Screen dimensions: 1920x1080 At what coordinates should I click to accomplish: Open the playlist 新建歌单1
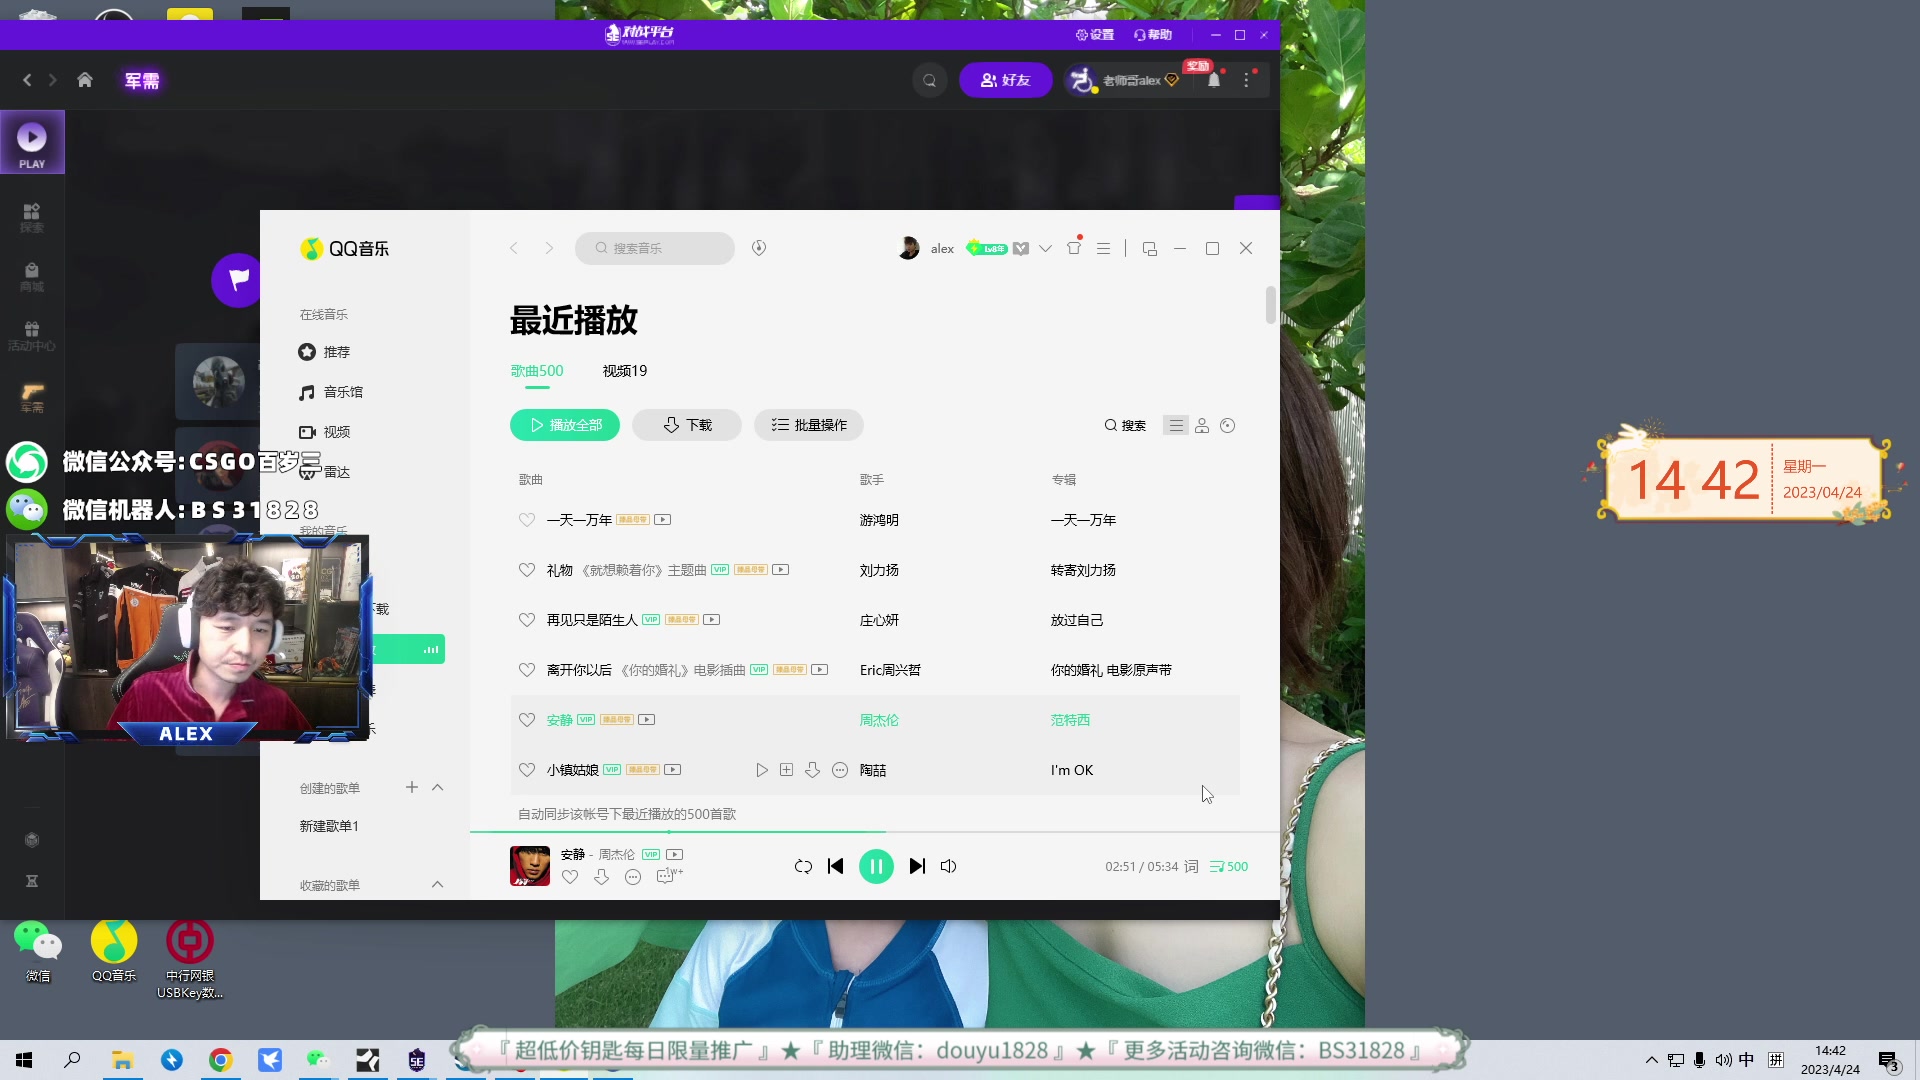pos(329,826)
